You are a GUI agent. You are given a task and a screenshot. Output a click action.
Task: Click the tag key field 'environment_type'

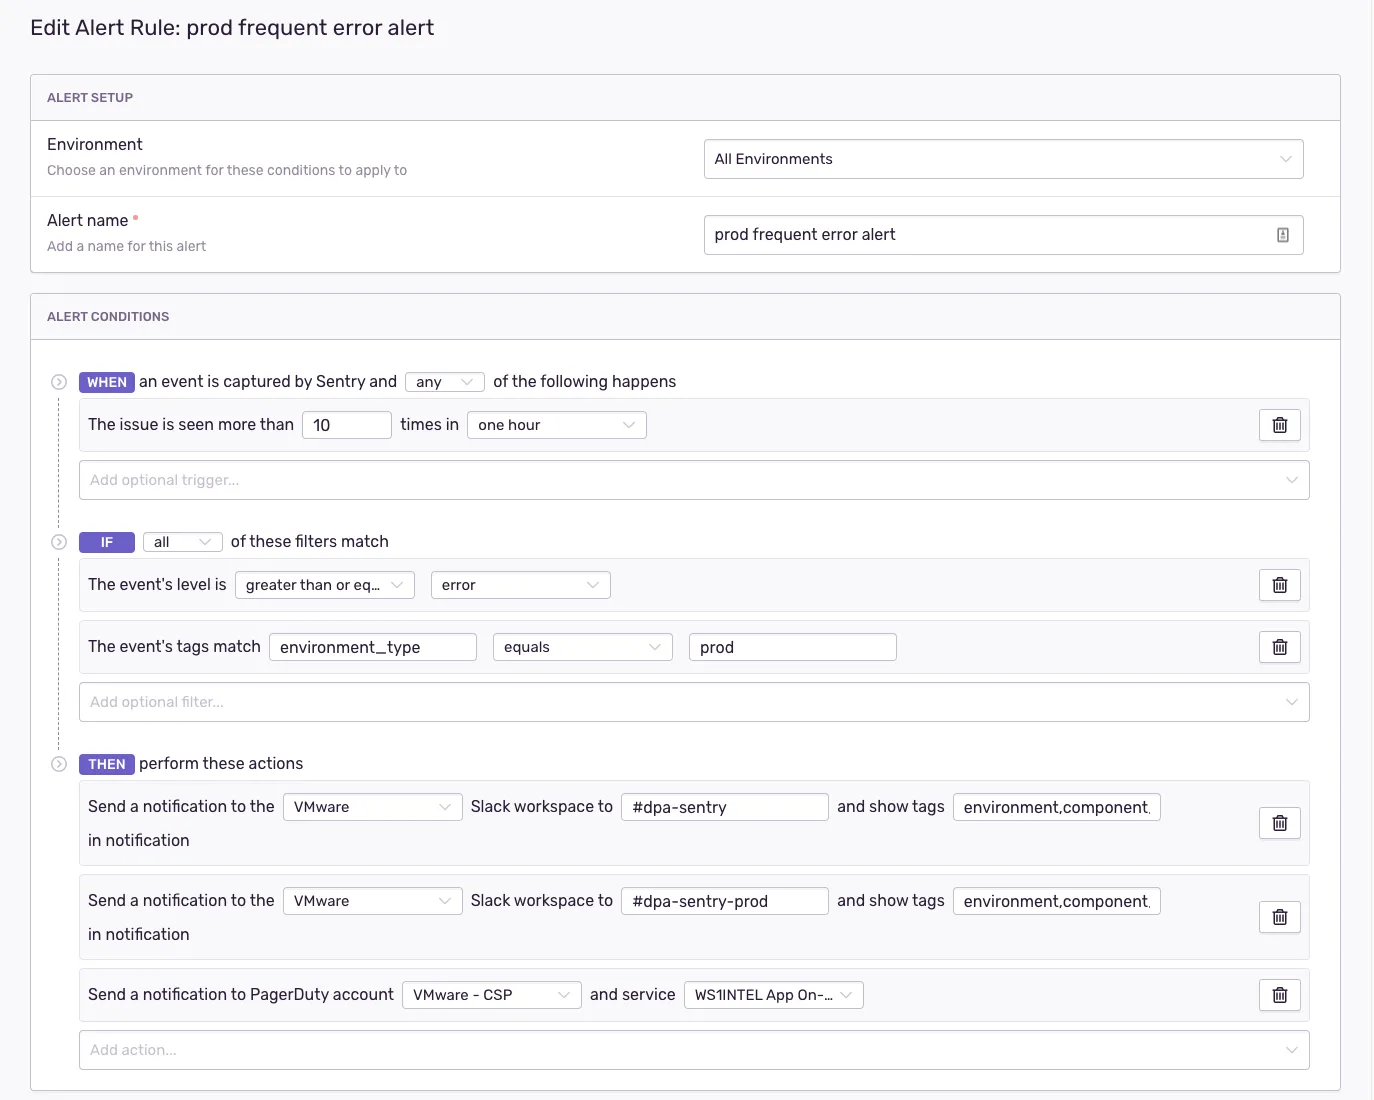[x=372, y=647]
